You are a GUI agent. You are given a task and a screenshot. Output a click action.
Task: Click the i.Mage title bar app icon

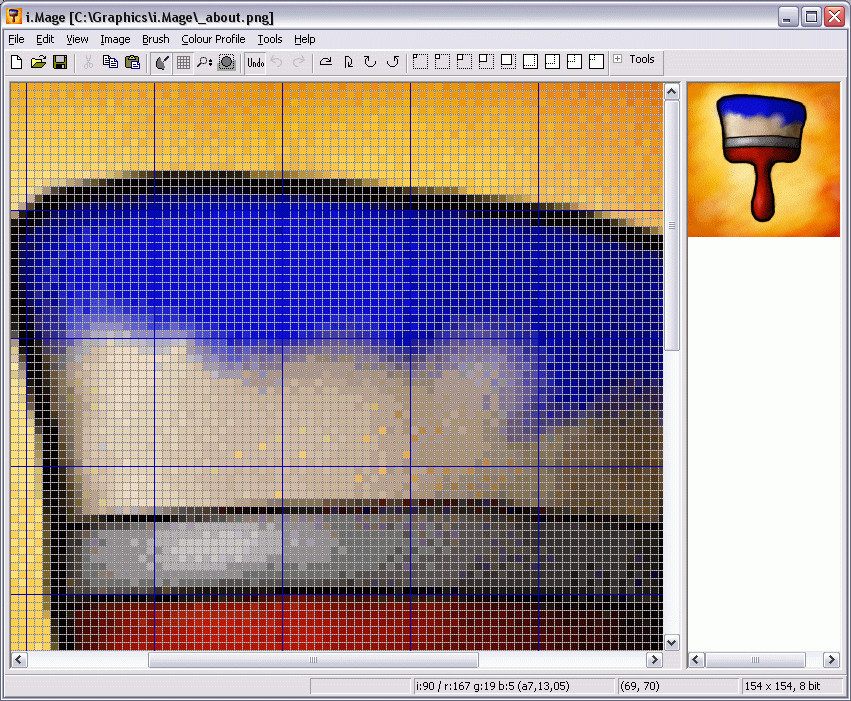click(14, 16)
